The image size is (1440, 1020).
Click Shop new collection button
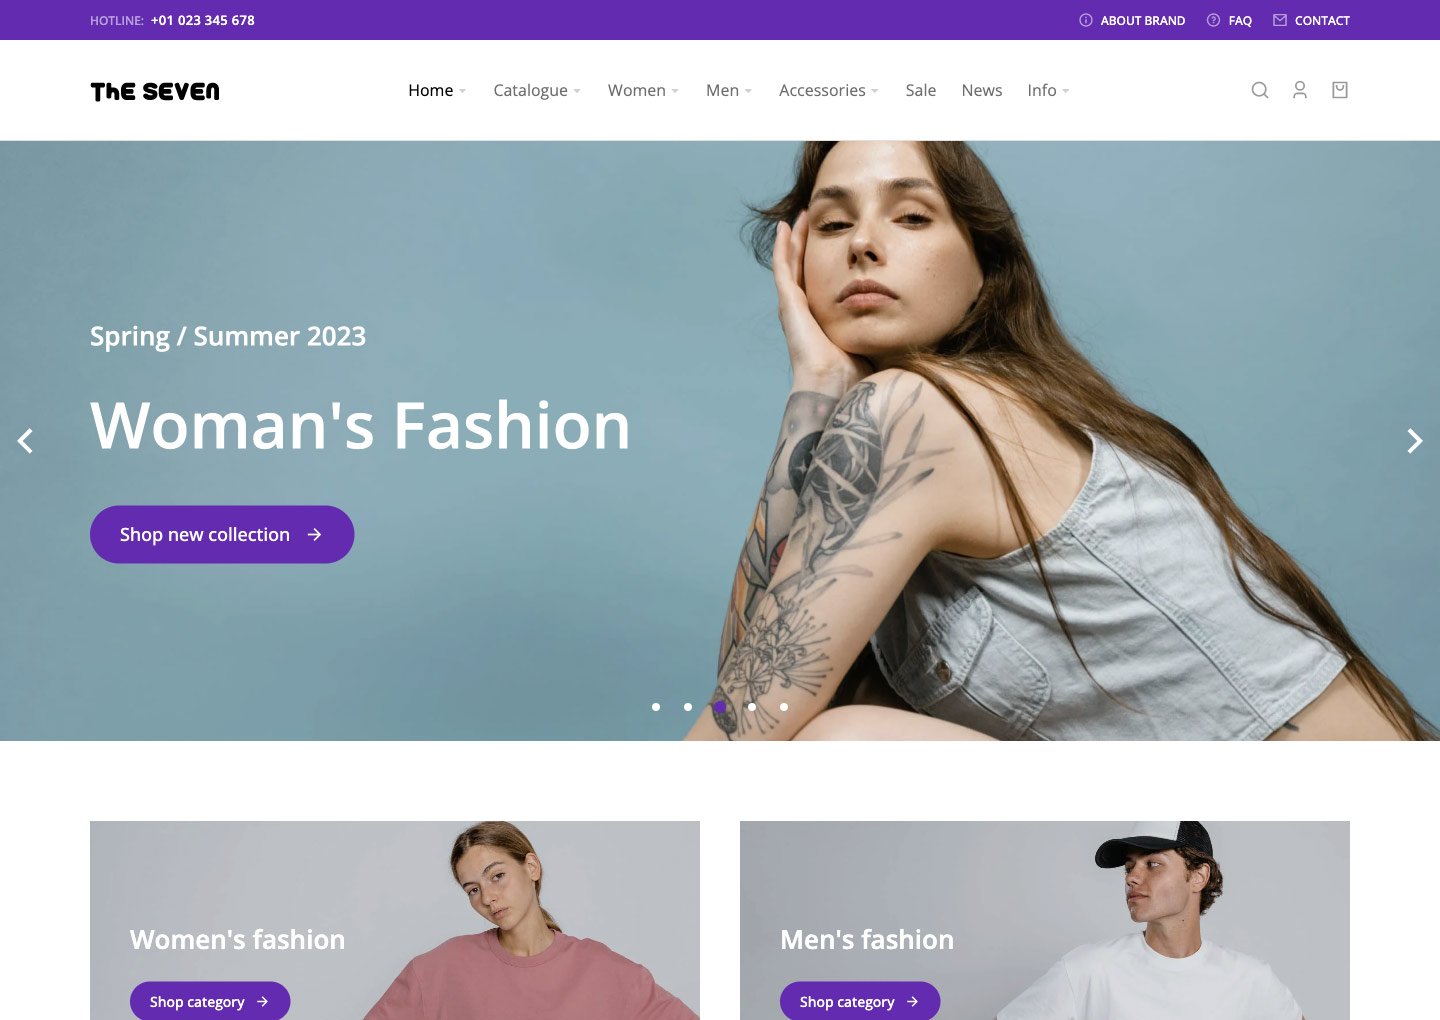(222, 534)
